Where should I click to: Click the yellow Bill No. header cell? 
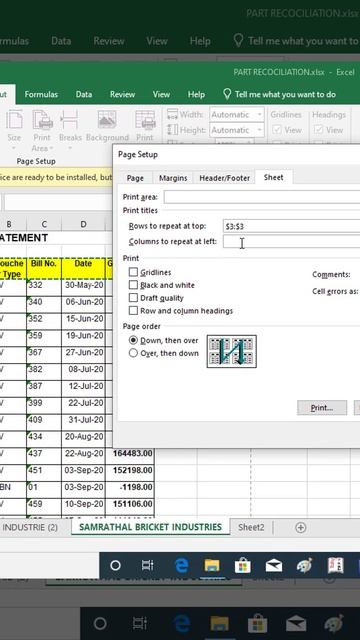coord(44,269)
